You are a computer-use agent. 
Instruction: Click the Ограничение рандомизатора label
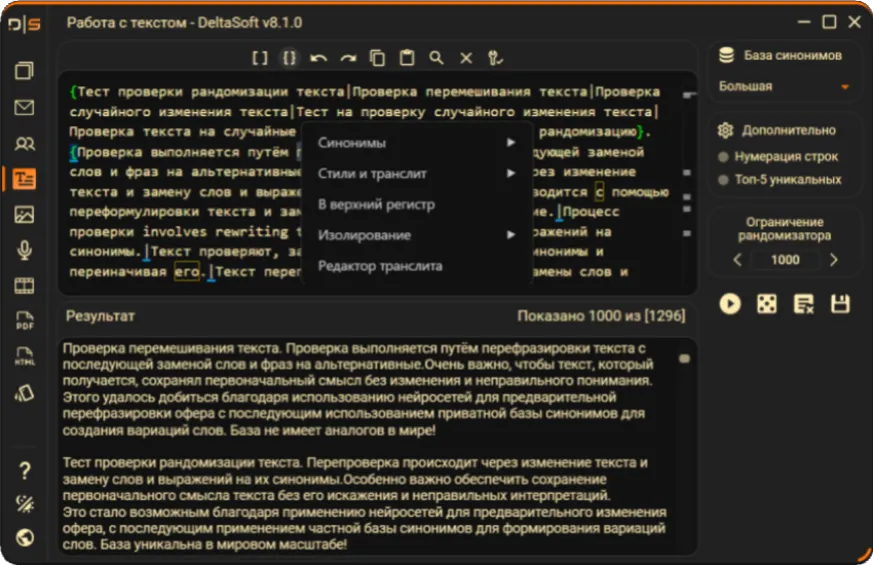[x=784, y=229]
